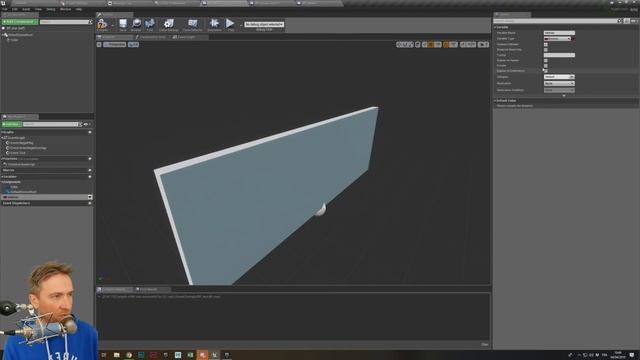This screenshot has height=360, width=640.
Task: Start Play from the toolbar
Action: (x=230, y=24)
